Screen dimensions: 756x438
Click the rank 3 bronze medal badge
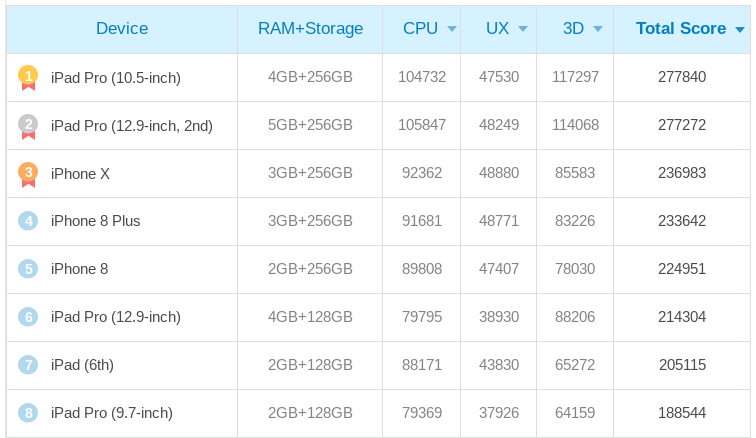coord(28,174)
